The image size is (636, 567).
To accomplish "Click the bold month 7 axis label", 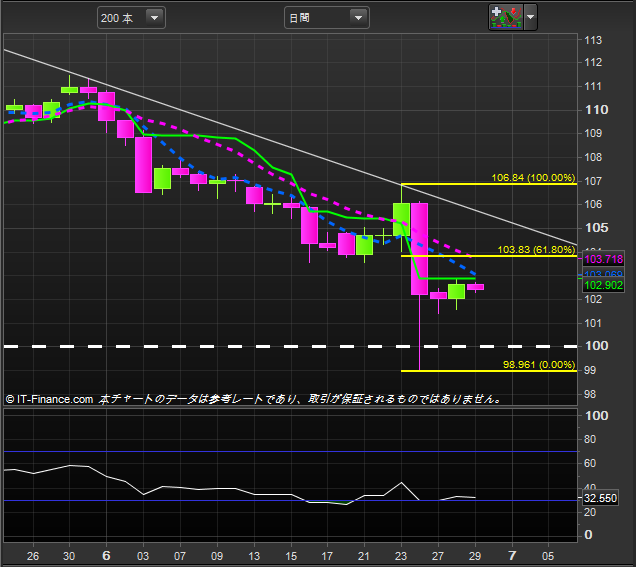I will [x=512, y=556].
